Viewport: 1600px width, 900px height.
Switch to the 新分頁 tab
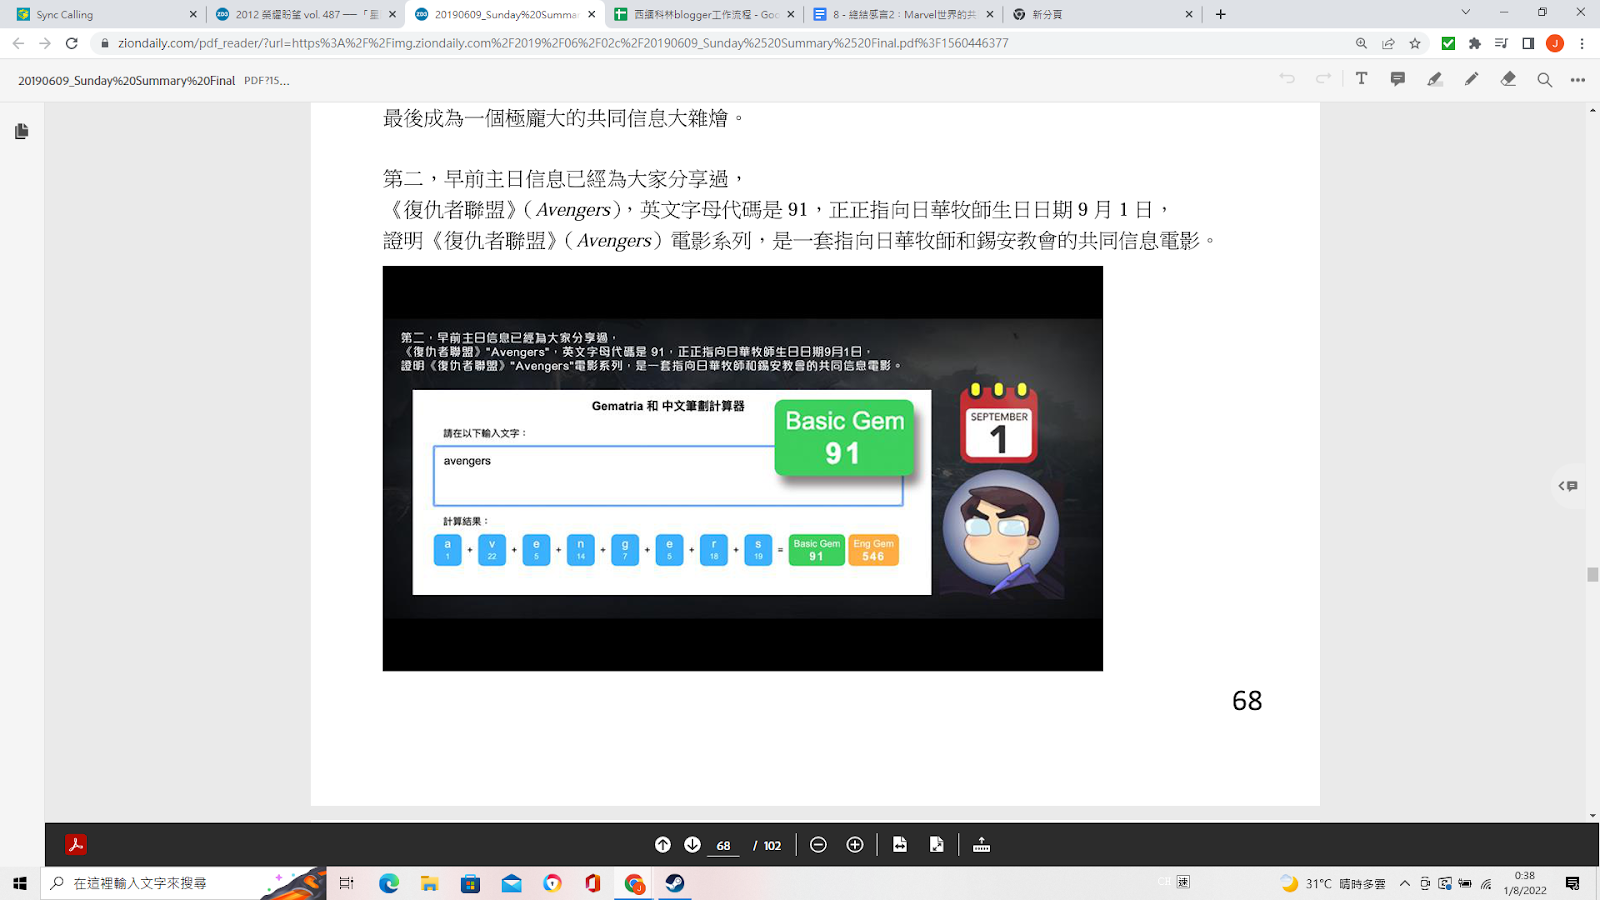click(x=1103, y=14)
